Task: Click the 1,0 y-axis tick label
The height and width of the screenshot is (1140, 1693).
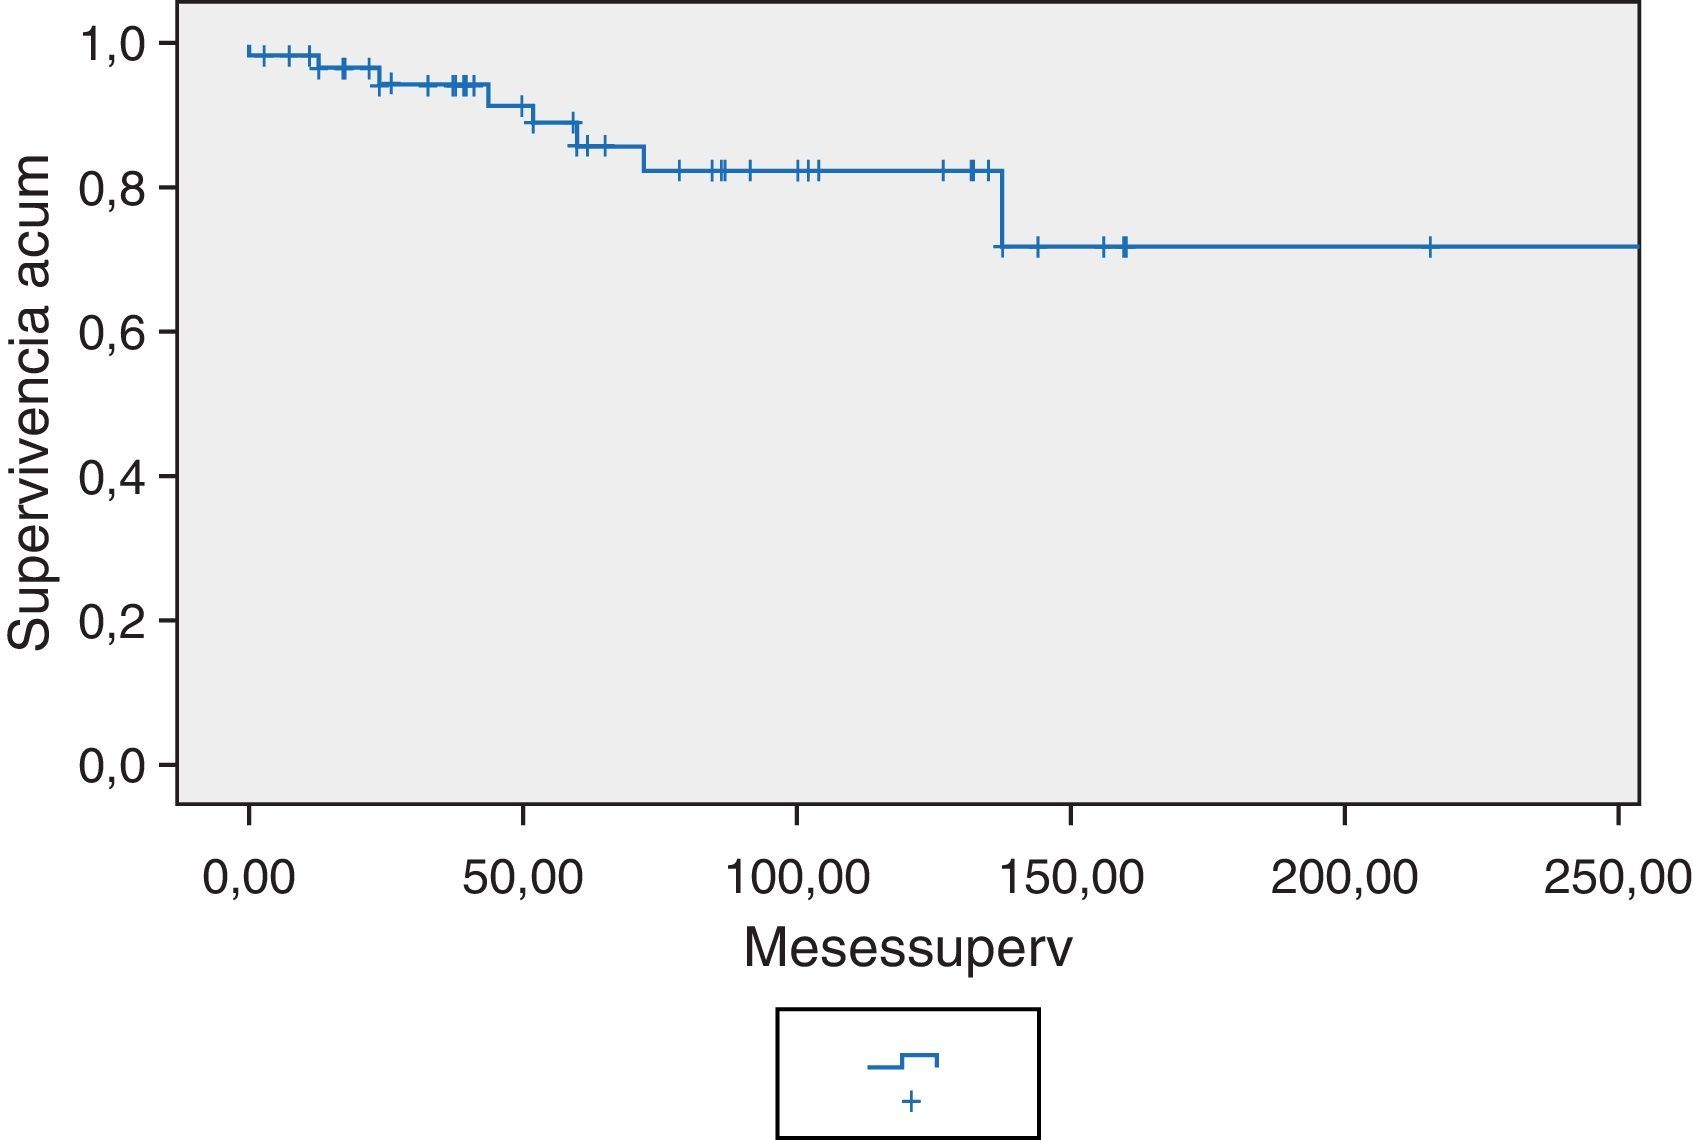Action: point(112,45)
